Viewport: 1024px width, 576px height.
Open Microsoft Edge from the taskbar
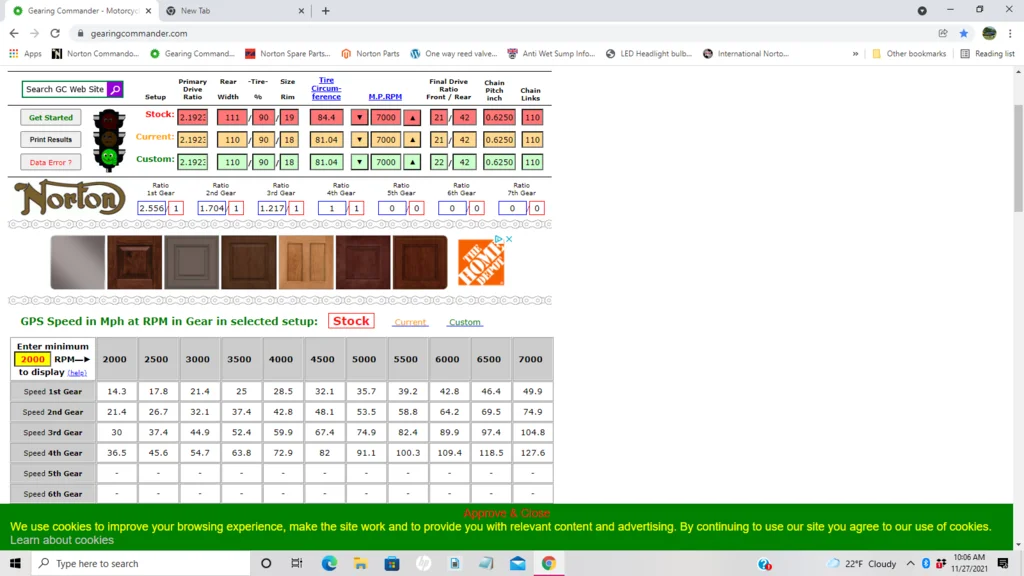(329, 563)
